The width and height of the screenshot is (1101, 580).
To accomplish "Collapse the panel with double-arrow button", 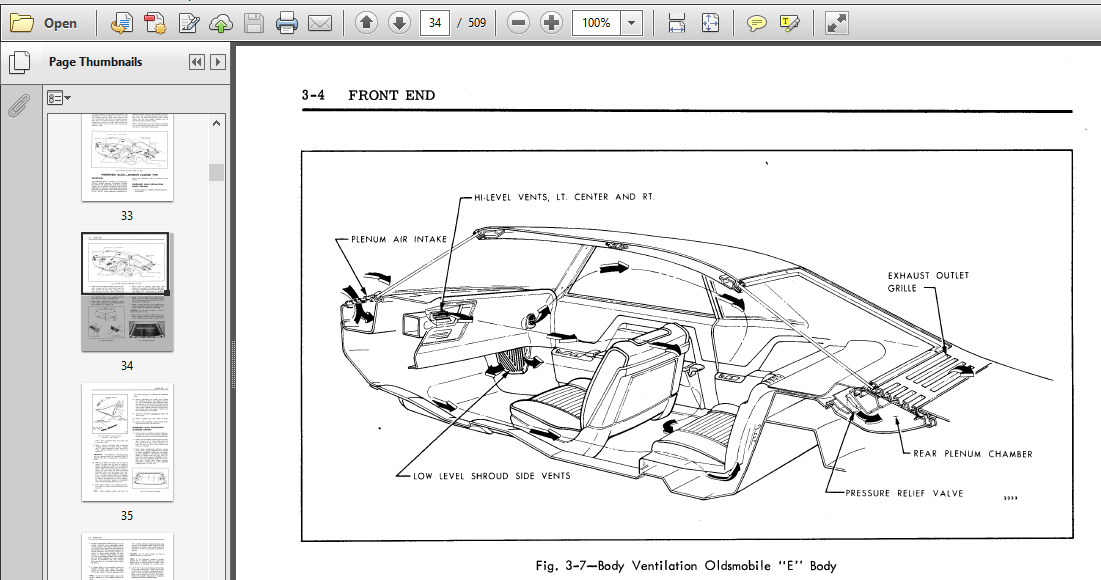I will (x=197, y=62).
